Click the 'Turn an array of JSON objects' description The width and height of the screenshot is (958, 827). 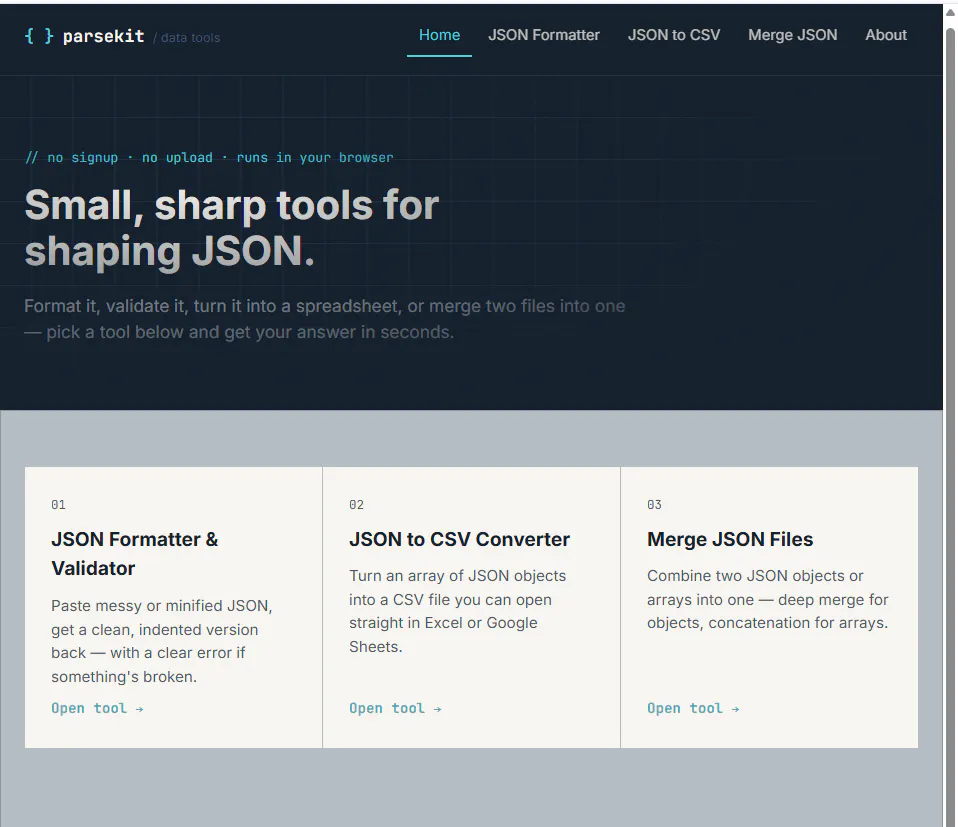tap(458, 611)
